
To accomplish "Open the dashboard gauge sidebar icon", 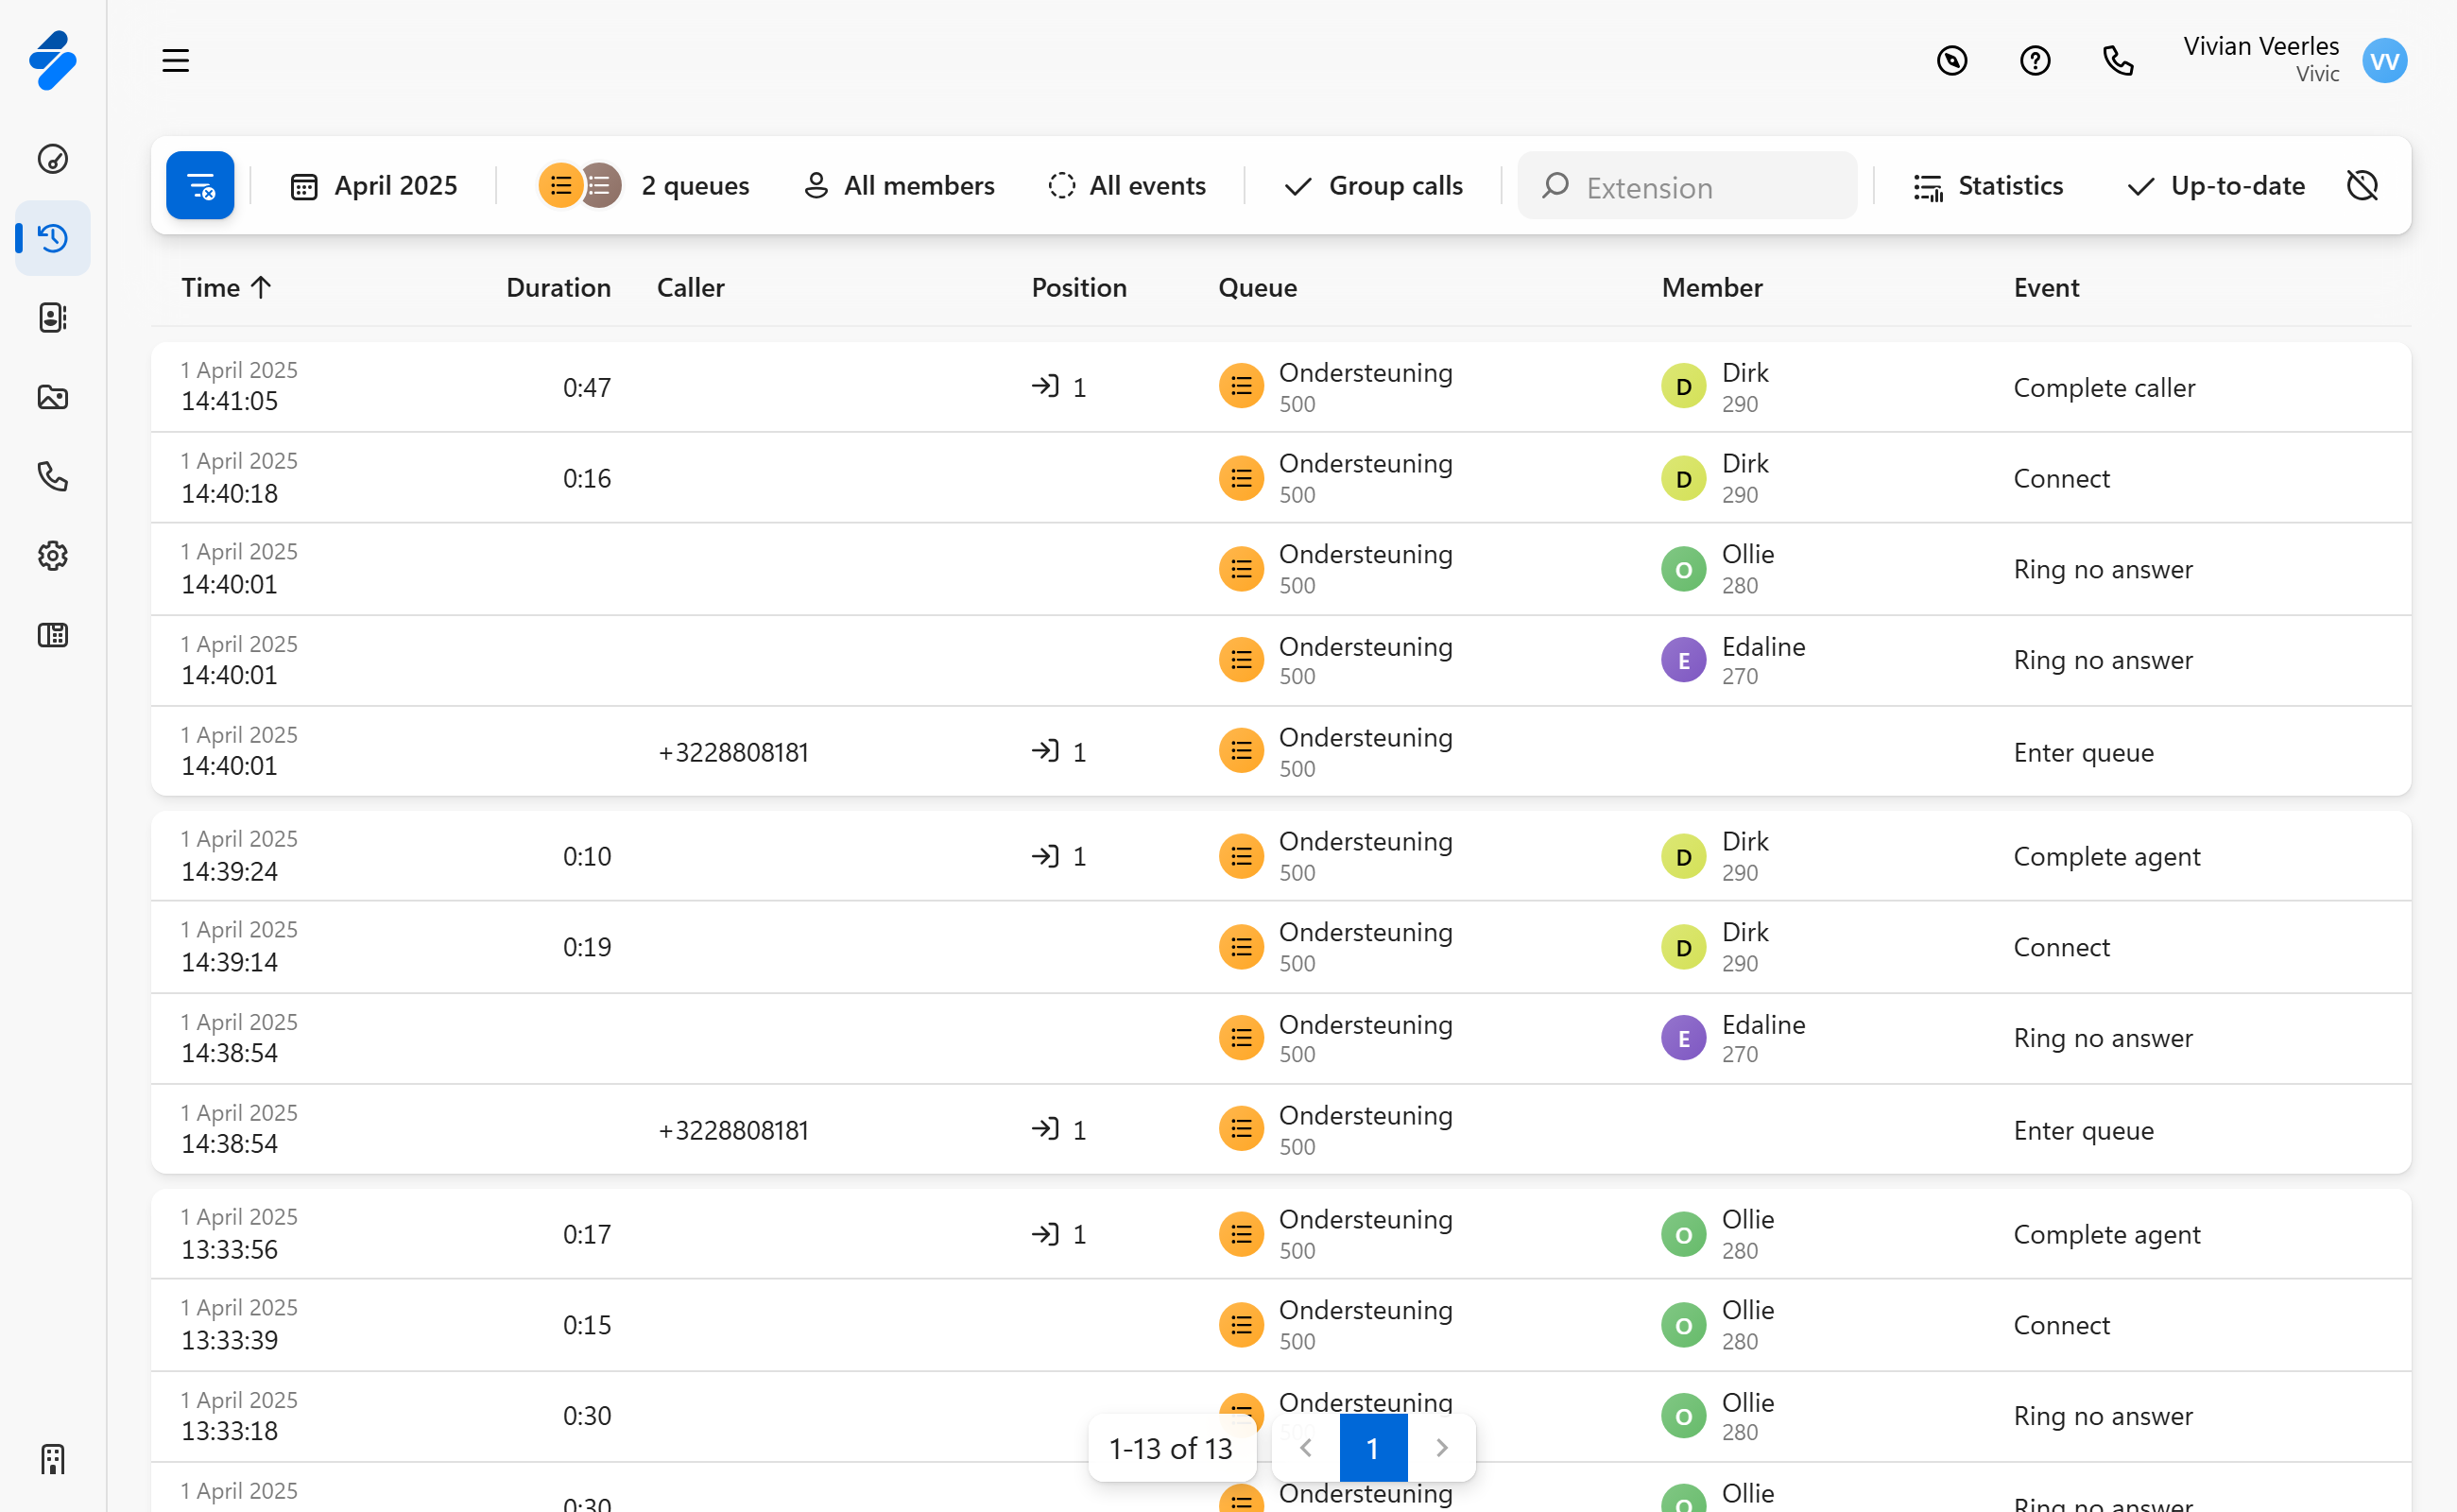I will pos(53,159).
